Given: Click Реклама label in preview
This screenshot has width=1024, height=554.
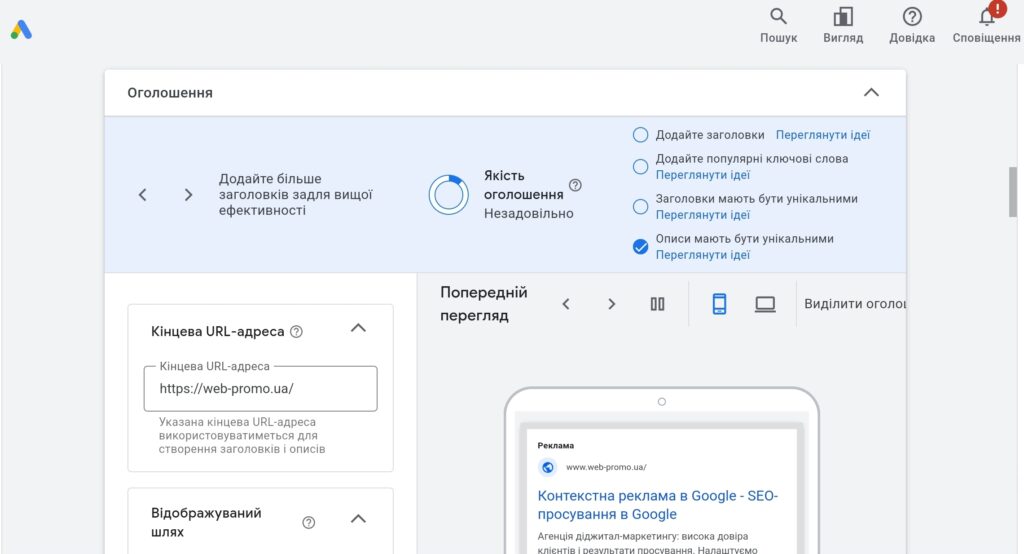Looking at the screenshot, I should point(556,446).
